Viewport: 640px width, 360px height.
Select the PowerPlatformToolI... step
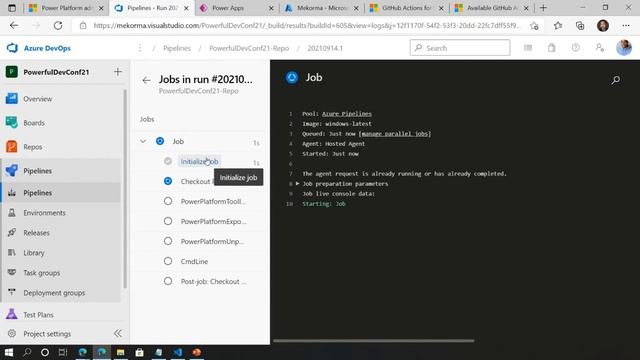pos(213,201)
